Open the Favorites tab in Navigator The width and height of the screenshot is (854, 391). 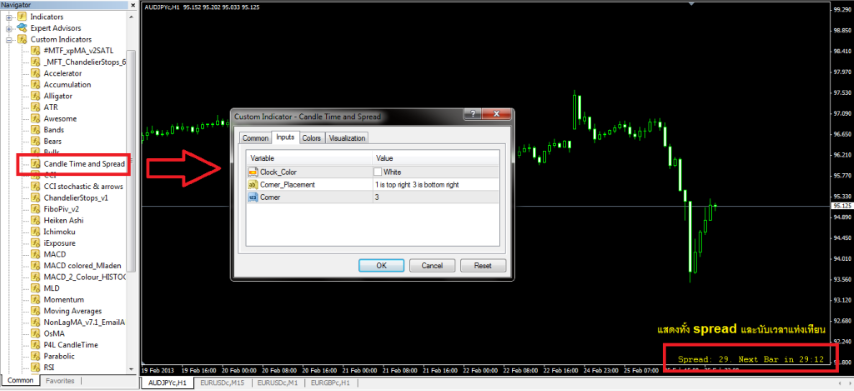[60, 381]
